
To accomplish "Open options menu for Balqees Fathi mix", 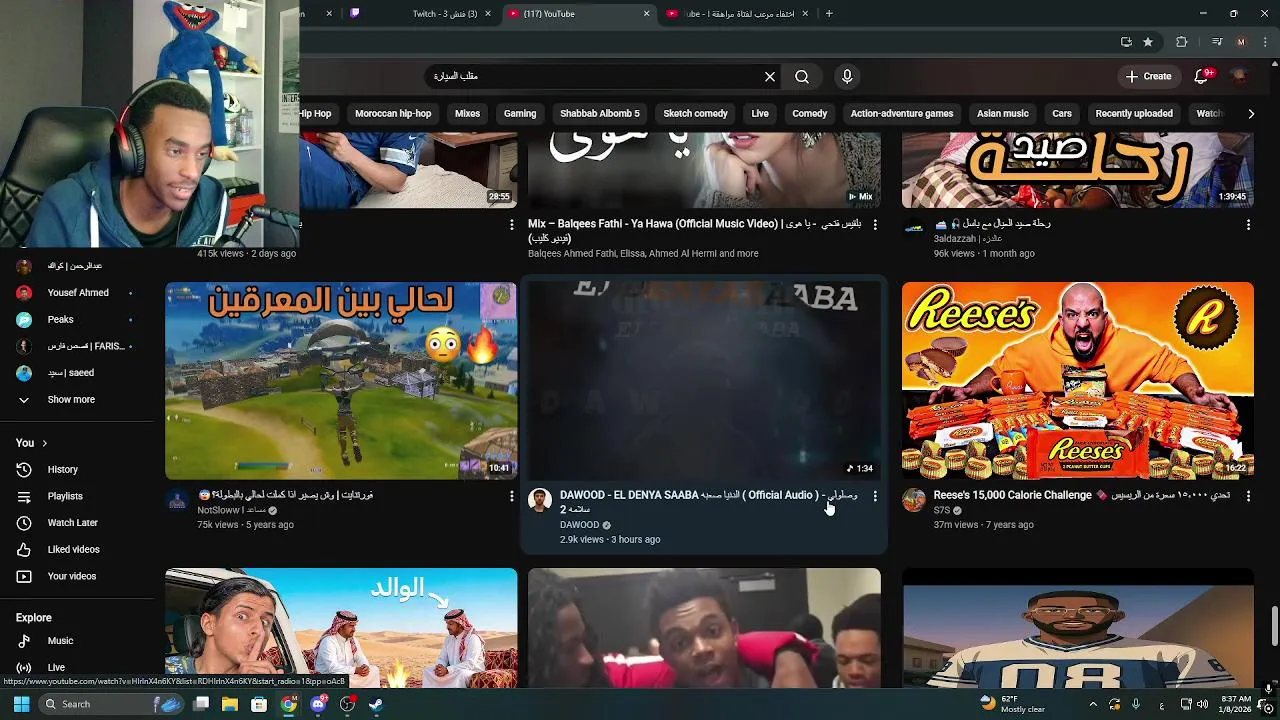I will 875,225.
